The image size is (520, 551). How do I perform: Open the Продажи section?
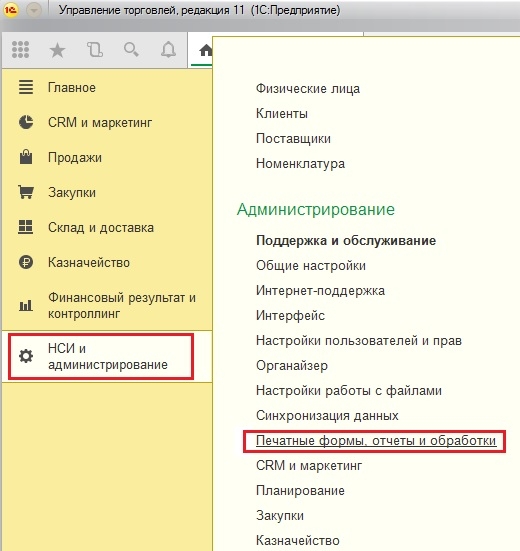pos(75,157)
